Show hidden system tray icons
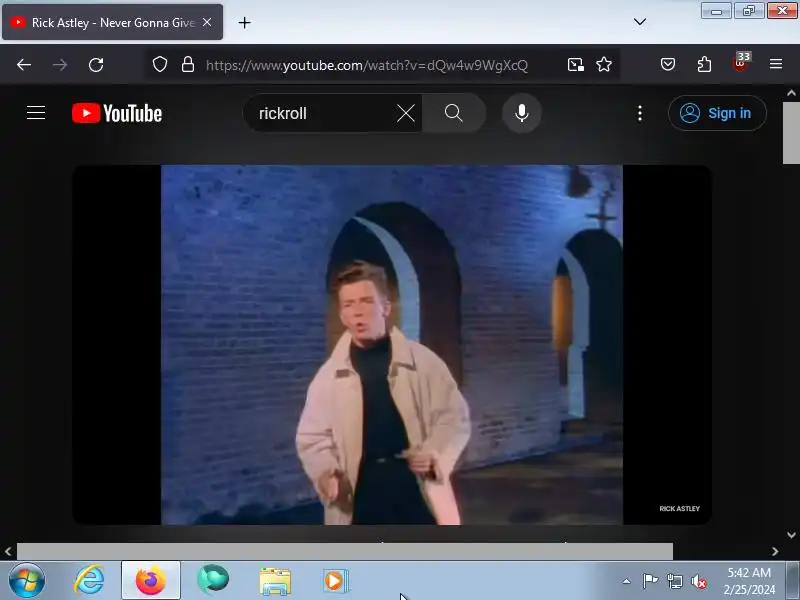Screen dimensions: 800x600 coord(626,581)
